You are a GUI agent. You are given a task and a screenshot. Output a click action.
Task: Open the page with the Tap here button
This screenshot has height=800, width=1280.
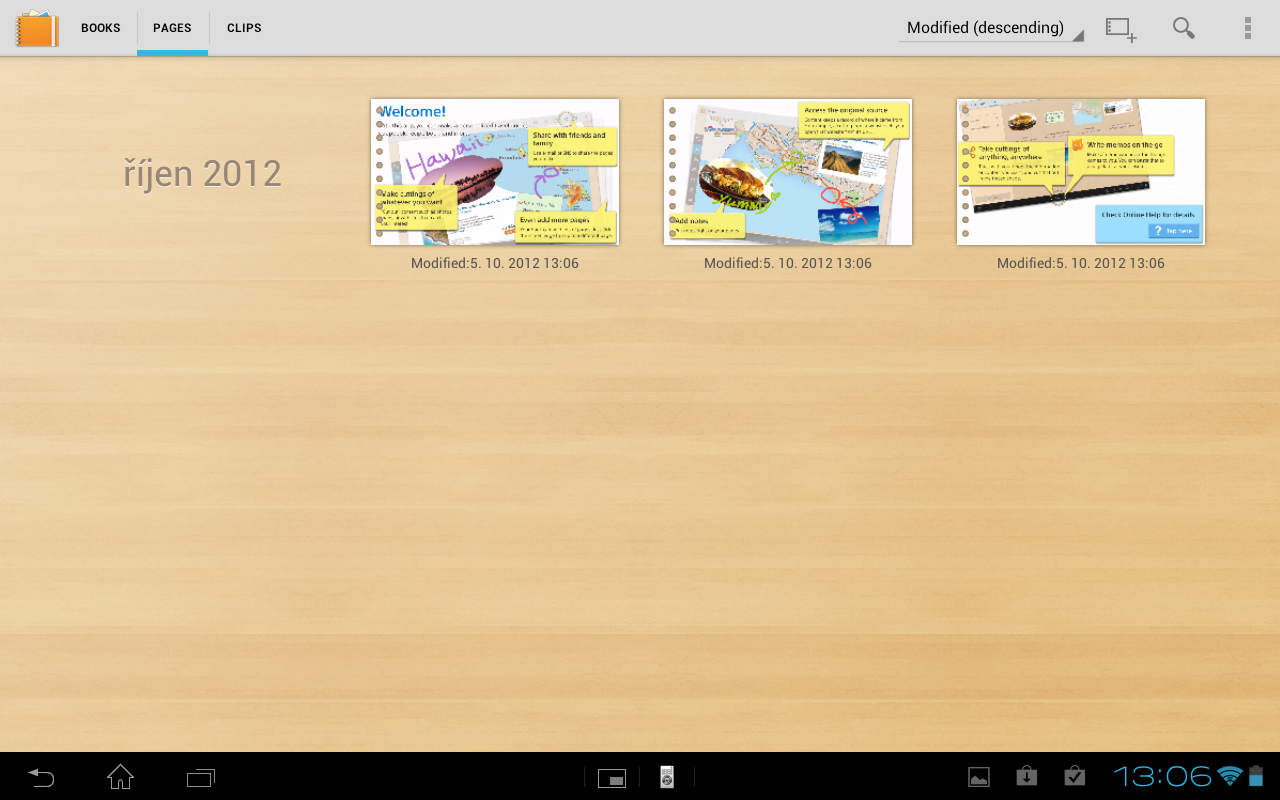(1080, 171)
